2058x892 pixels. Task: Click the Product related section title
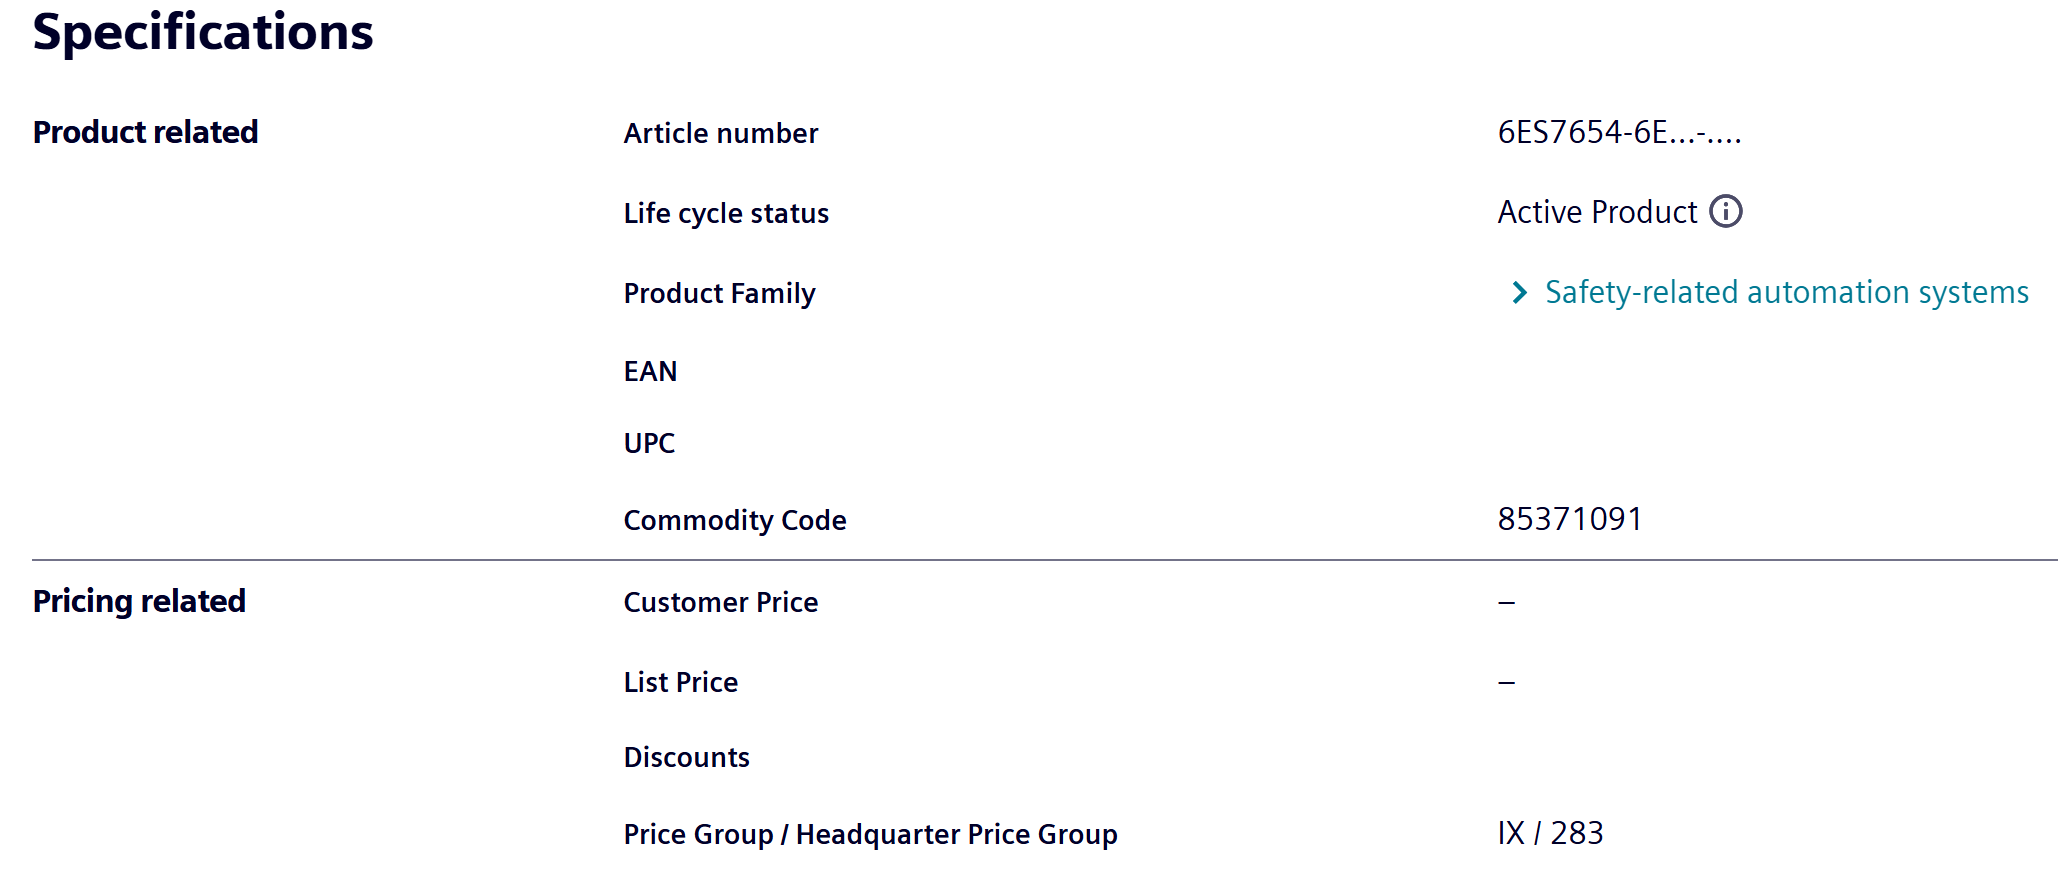pos(145,133)
